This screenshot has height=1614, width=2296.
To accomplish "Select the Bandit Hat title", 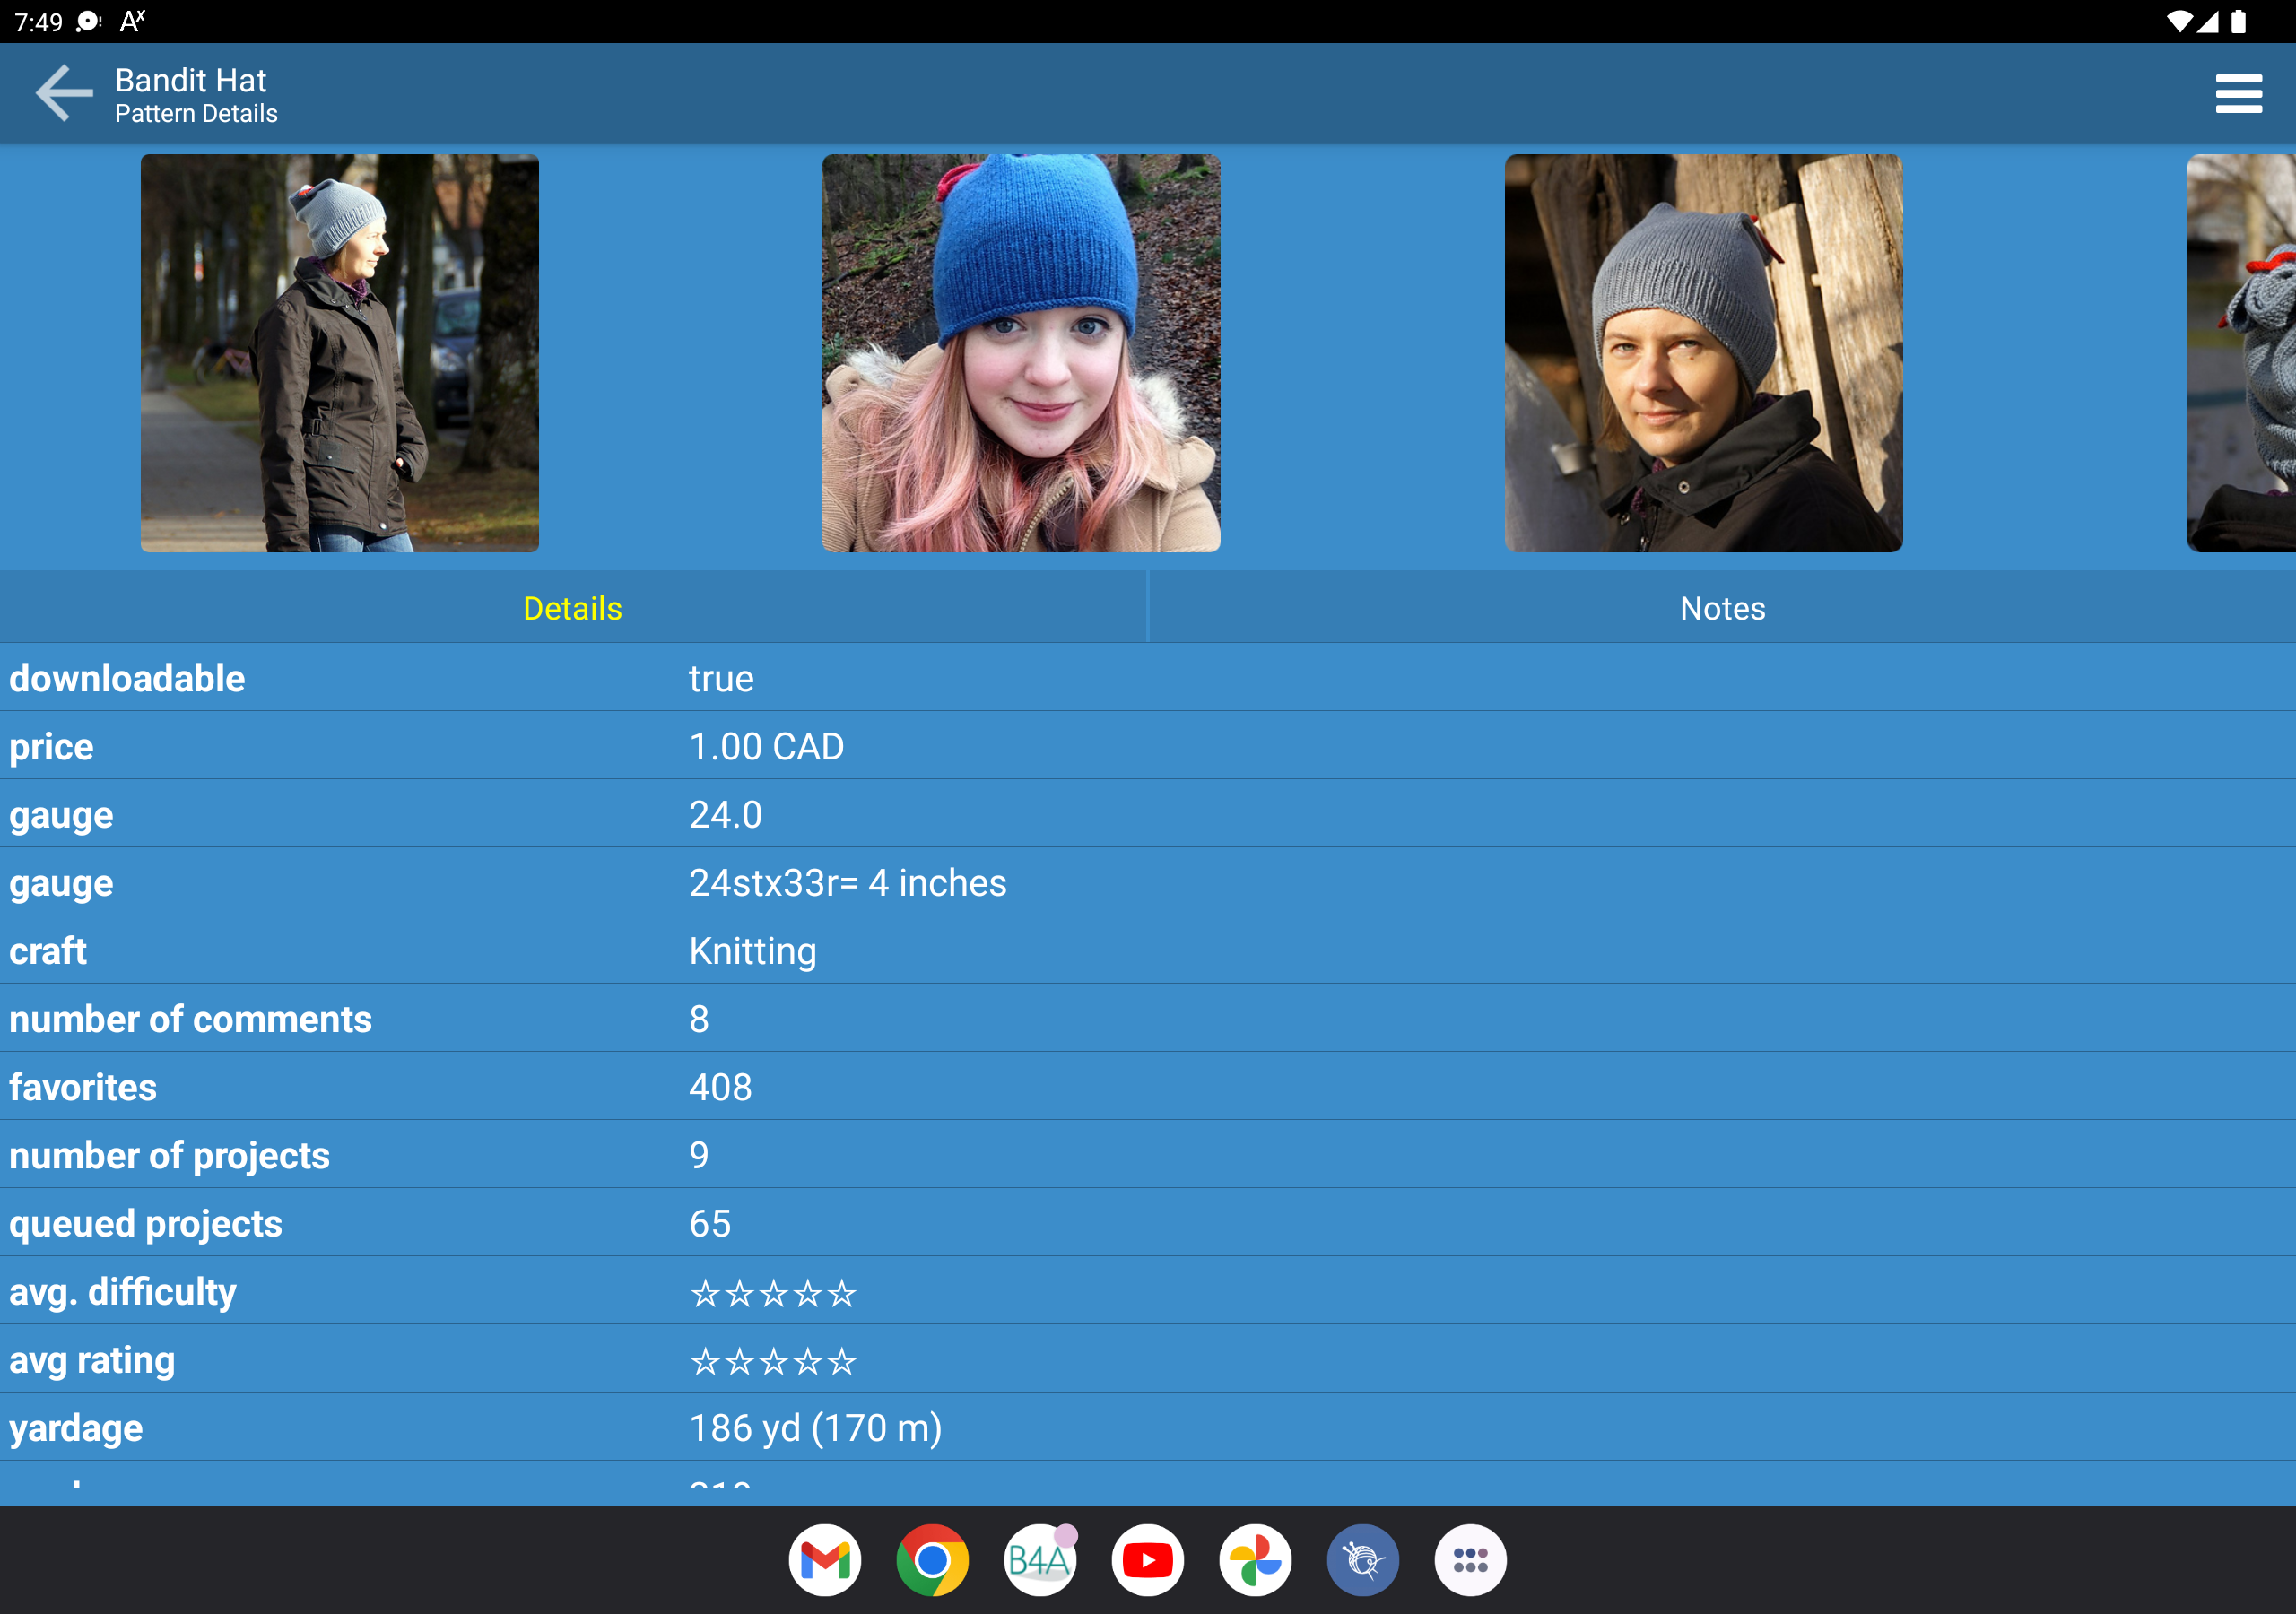I will pos(190,80).
